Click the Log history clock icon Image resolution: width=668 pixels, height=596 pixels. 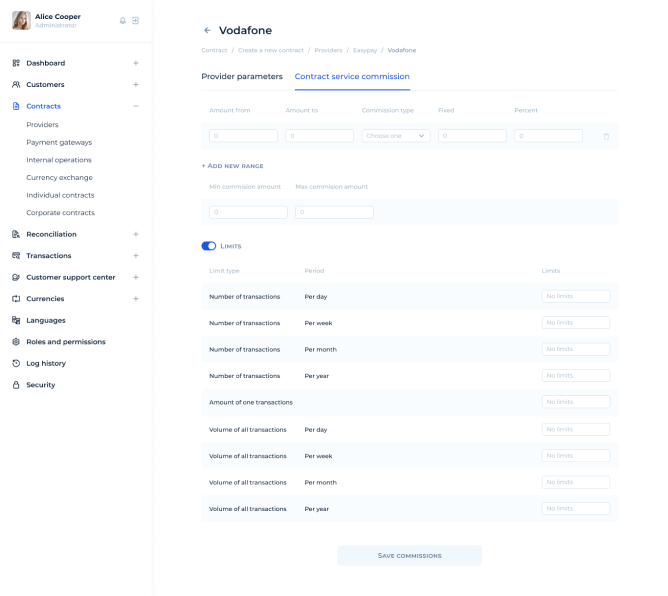16,363
